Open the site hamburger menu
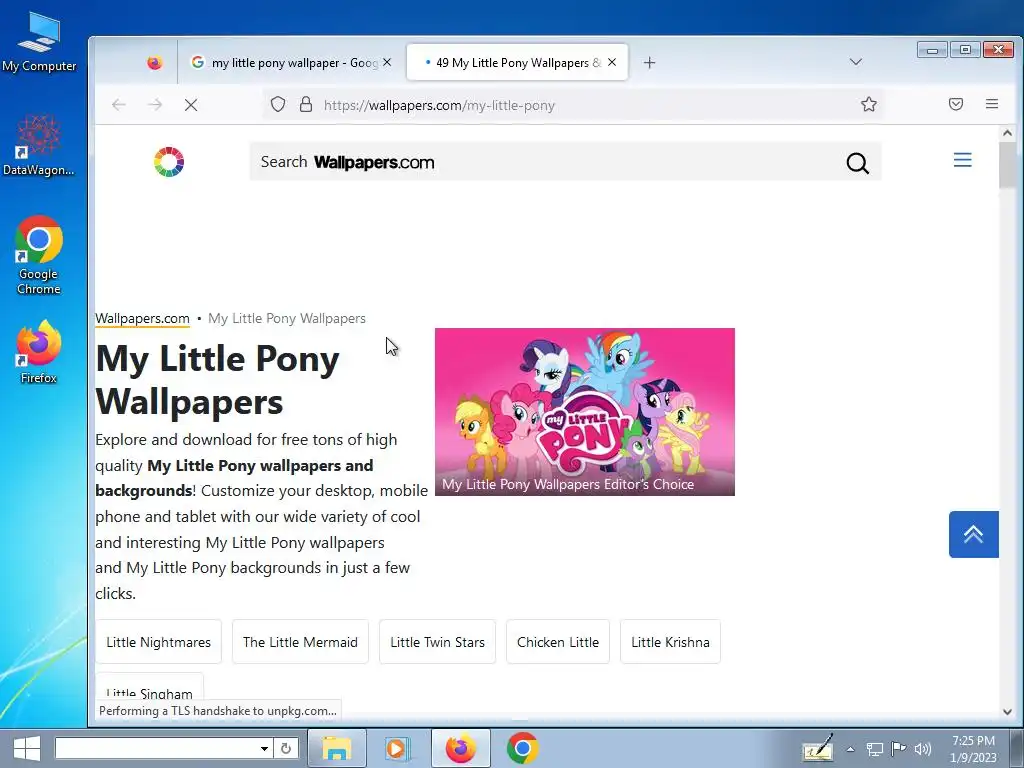Image resolution: width=1024 pixels, height=768 pixels. coord(962,160)
